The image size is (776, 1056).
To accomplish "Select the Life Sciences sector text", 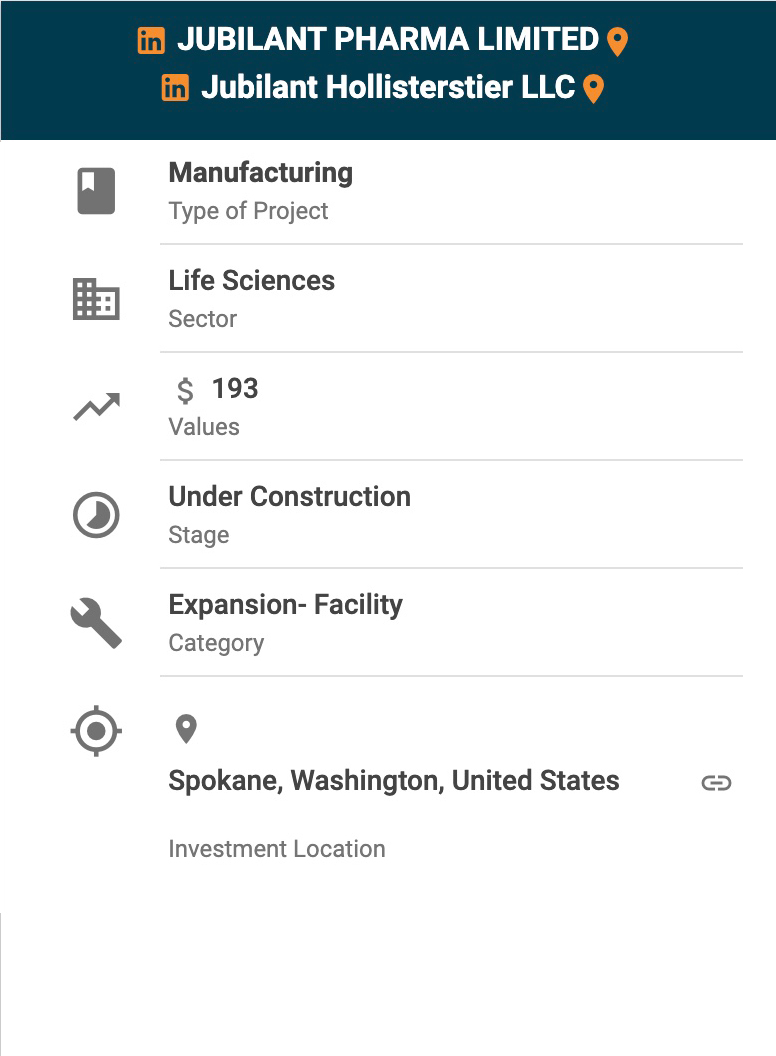I will pyautogui.click(x=251, y=280).
